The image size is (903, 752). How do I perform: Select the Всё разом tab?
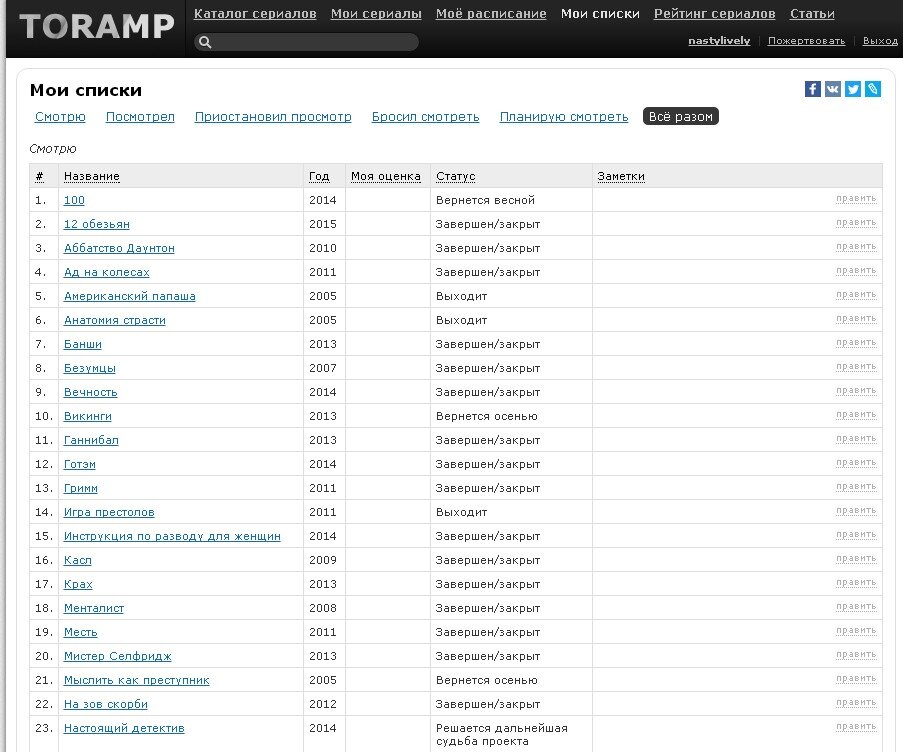pos(681,116)
